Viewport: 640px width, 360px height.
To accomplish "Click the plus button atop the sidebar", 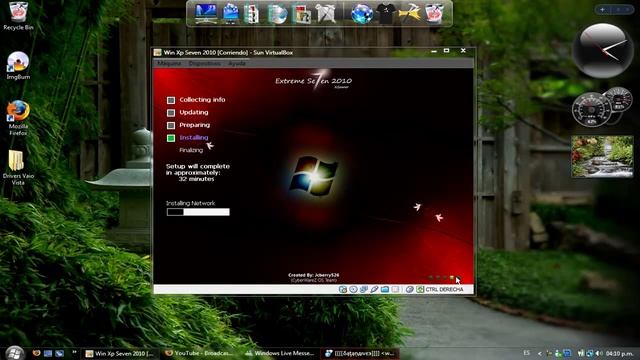I will pos(602,9).
